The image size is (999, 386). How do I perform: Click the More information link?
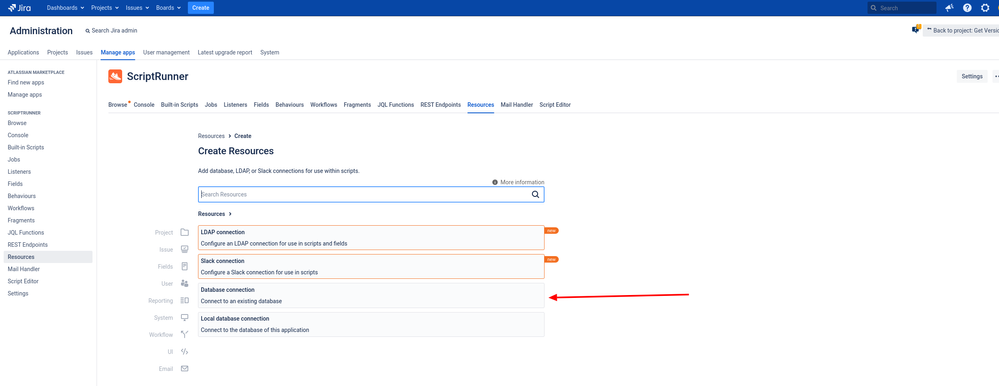point(522,182)
